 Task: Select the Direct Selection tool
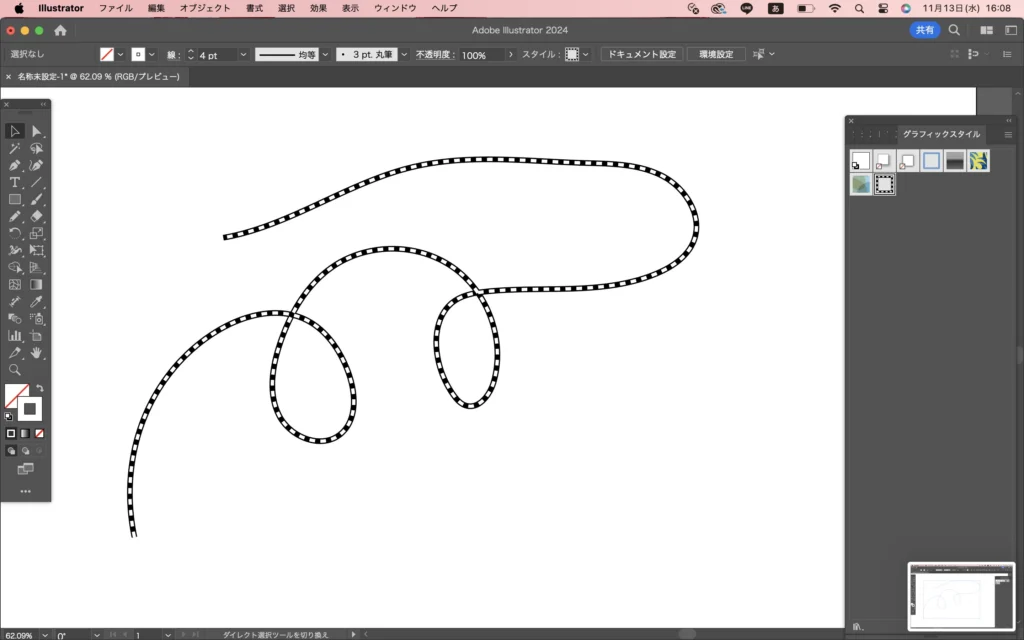pyautogui.click(x=37, y=131)
